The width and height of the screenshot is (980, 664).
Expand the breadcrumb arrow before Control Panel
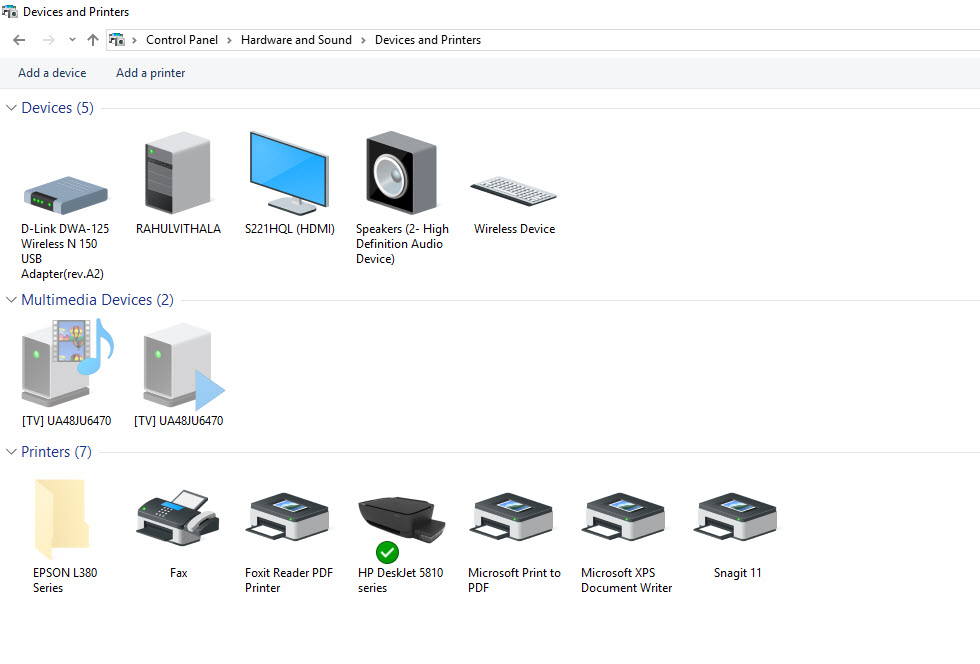[134, 40]
